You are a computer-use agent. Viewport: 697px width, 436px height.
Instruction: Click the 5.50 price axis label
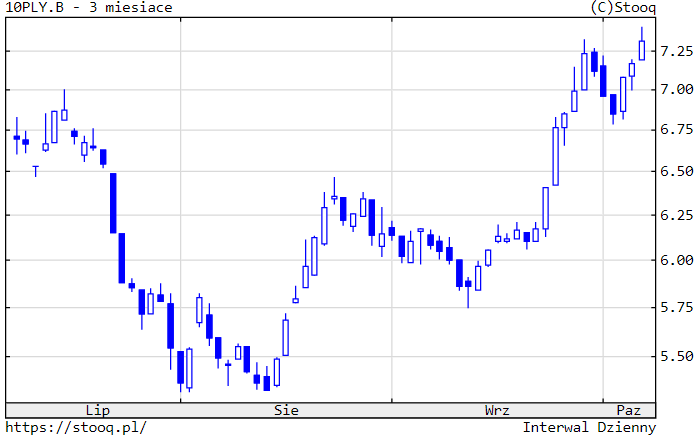pyautogui.click(x=676, y=356)
